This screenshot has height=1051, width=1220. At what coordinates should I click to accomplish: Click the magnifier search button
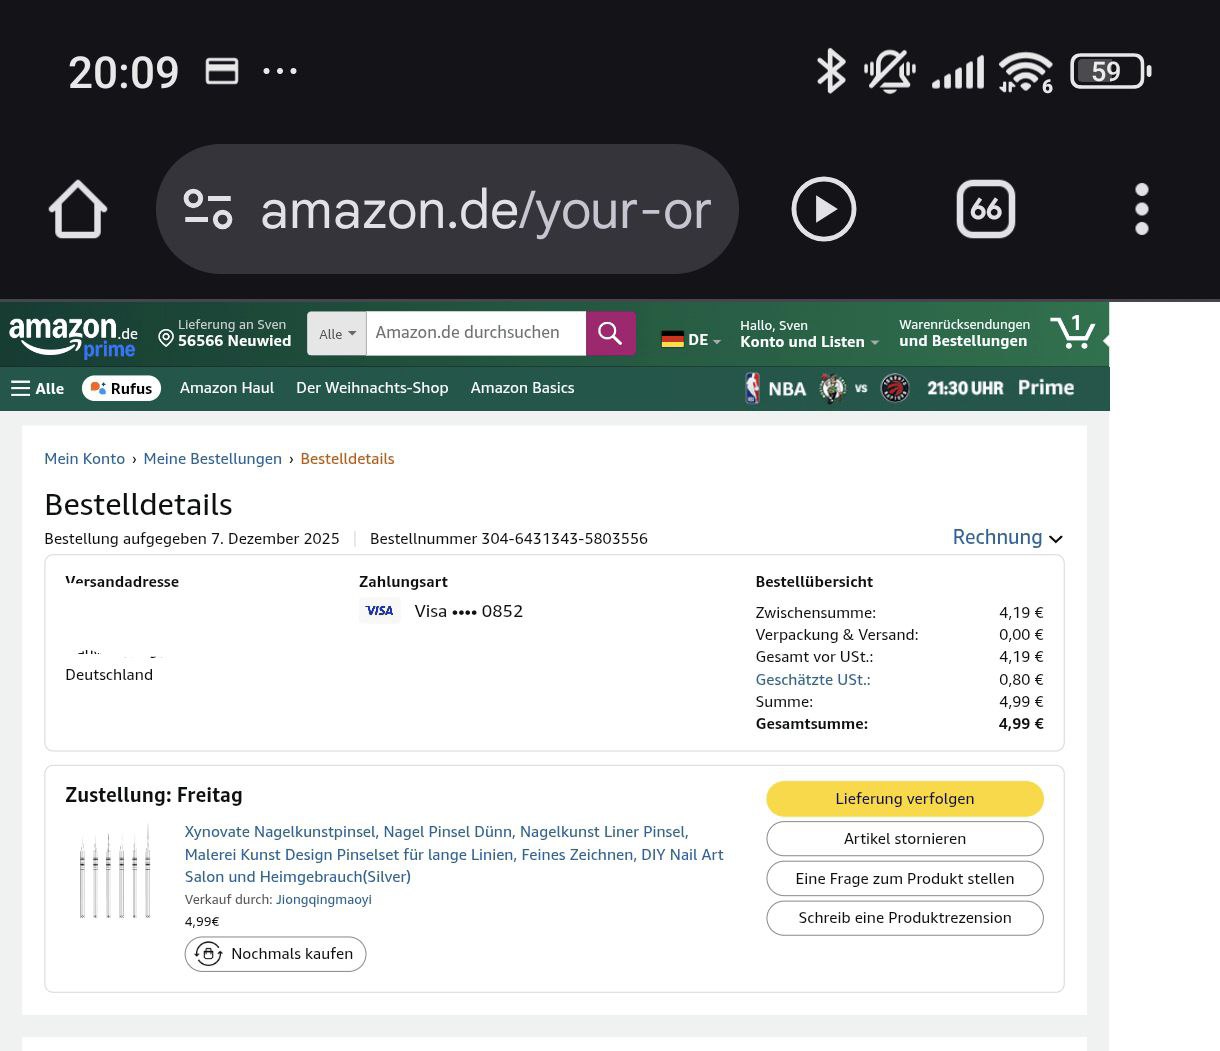point(610,333)
